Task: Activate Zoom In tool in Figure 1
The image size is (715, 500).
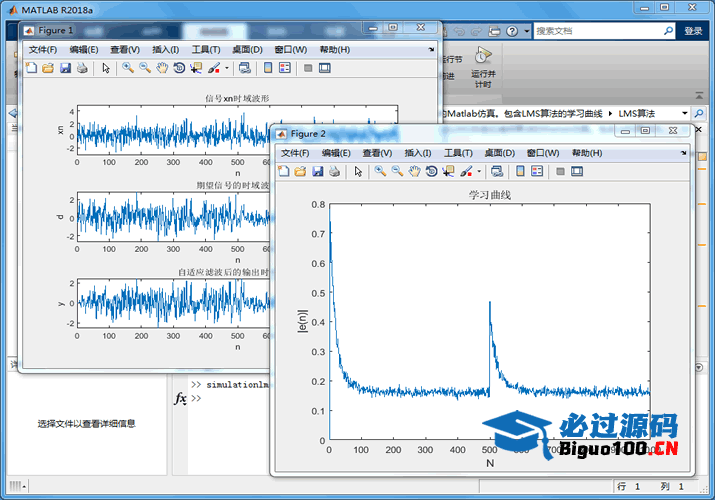Action: coord(128,68)
